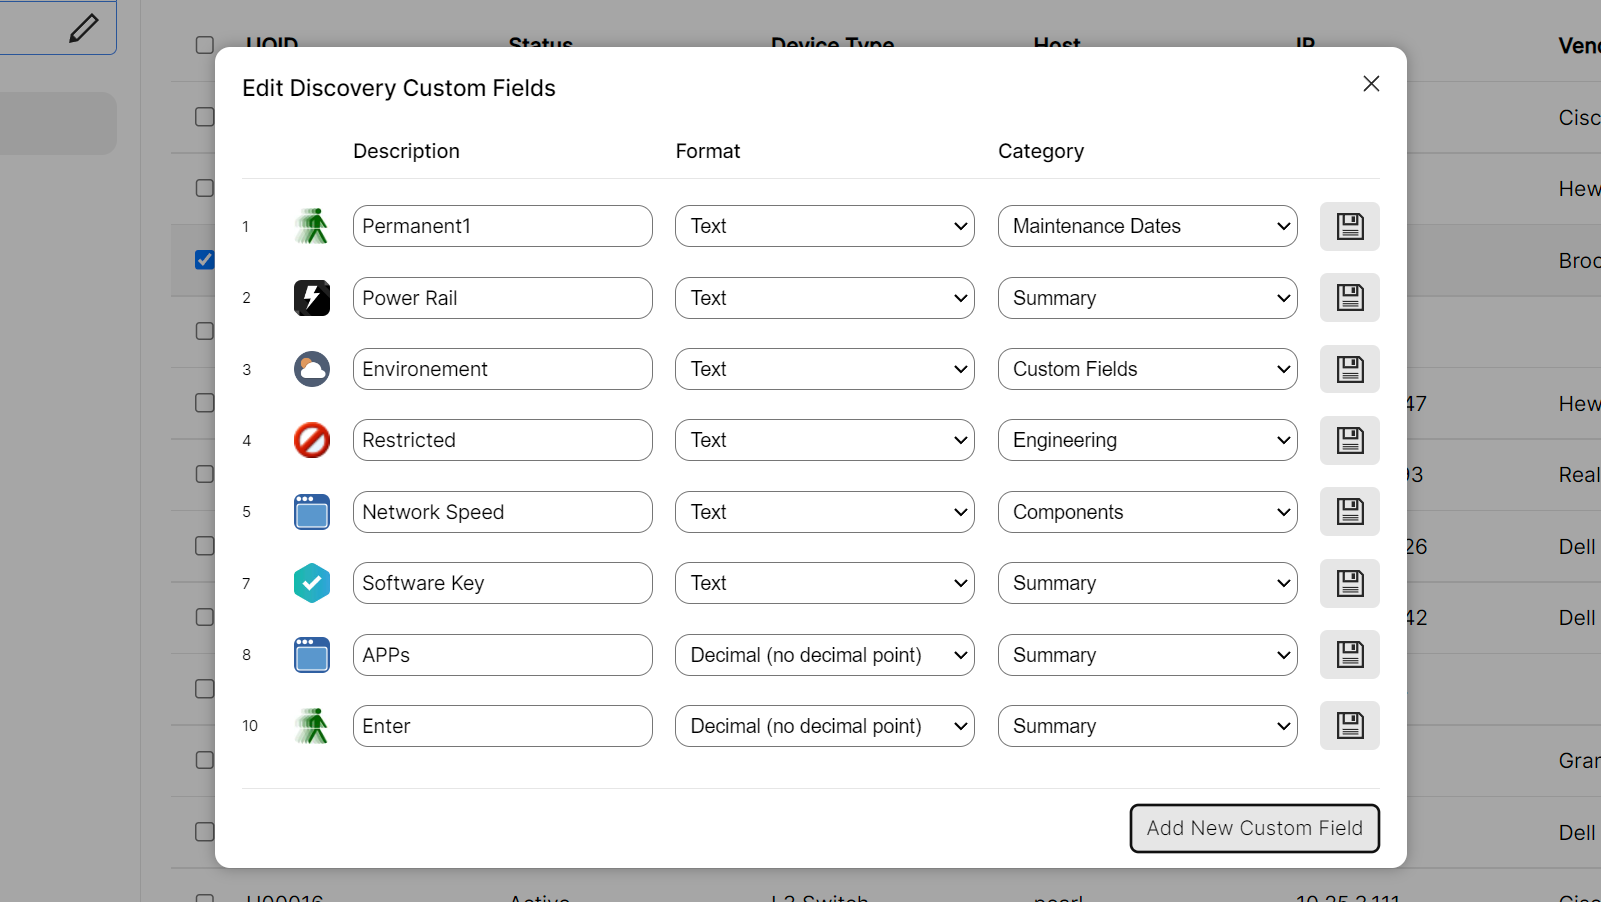1601x902 pixels.
Task: Click the walking man icon for Enter field
Action: (312, 726)
